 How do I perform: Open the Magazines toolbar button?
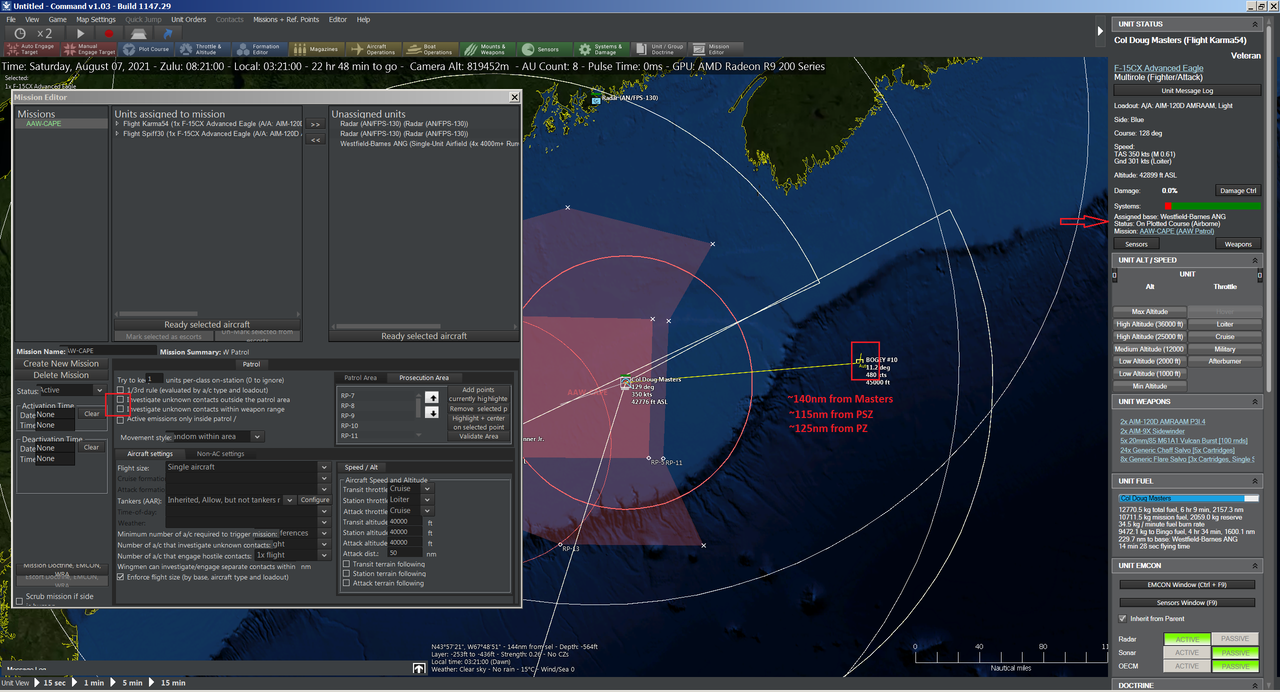coord(317,48)
